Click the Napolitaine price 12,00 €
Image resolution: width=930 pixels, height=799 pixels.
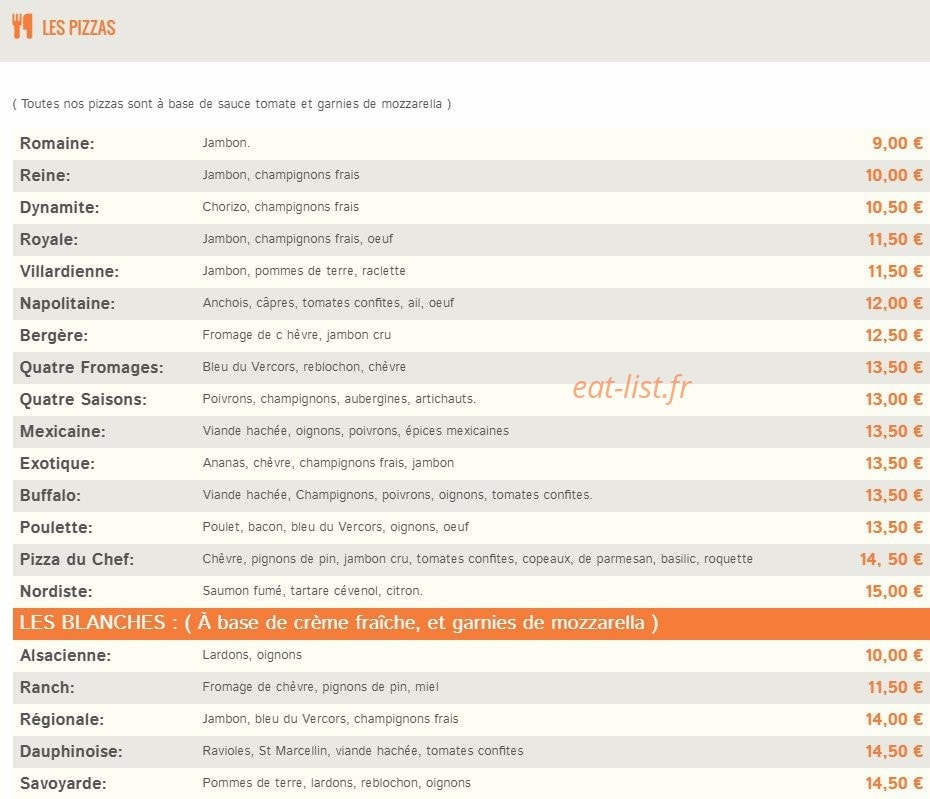(x=894, y=304)
